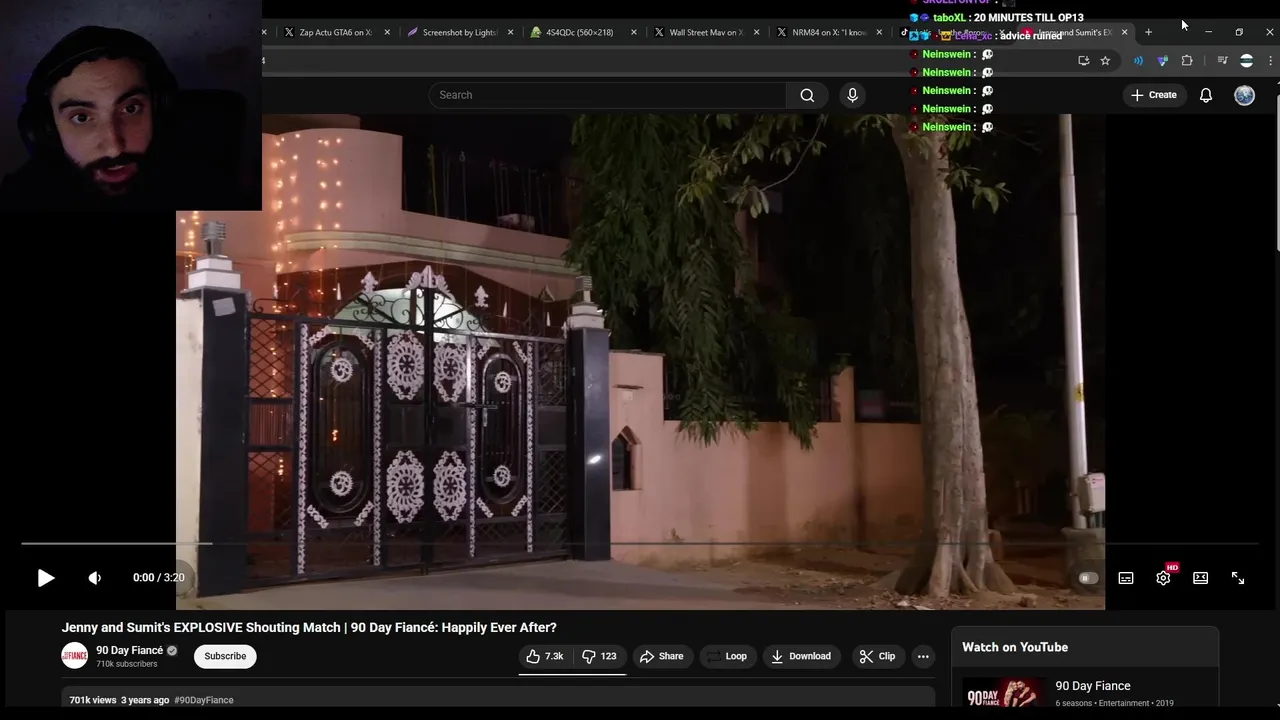Click the install/cast icon in the address bar
Screen dimensions: 1280x720
click(1083, 61)
